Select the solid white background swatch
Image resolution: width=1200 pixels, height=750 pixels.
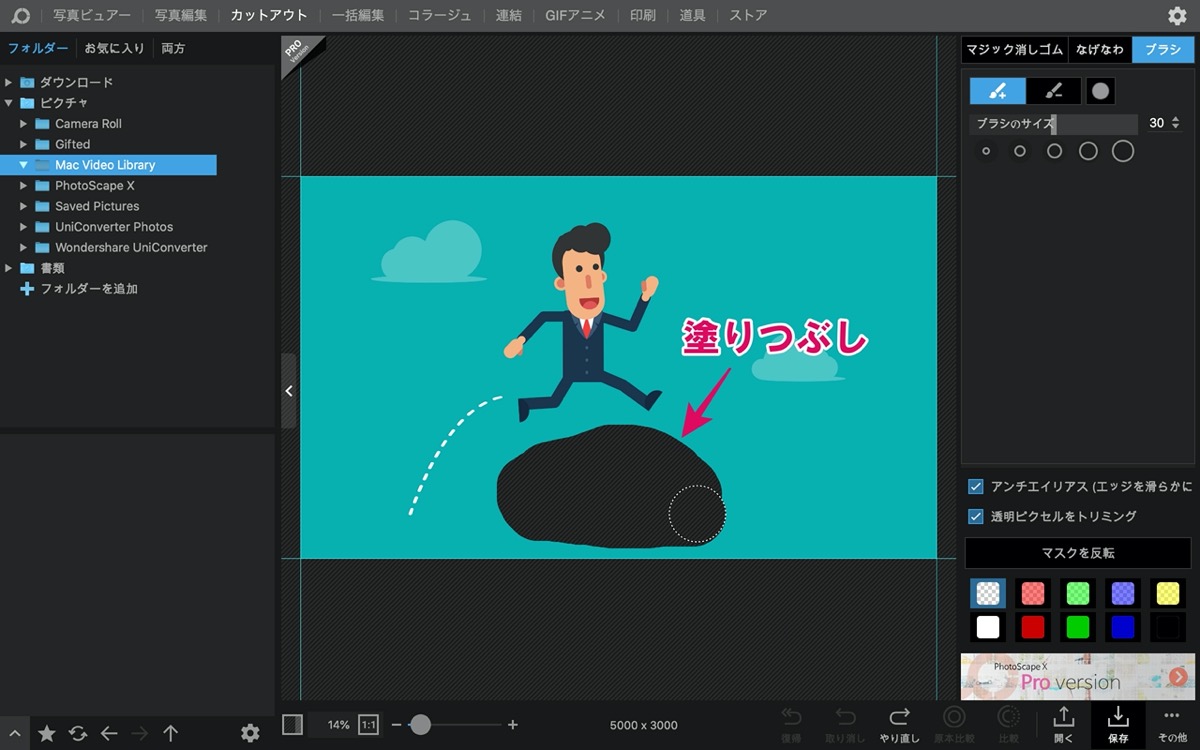[x=987, y=627]
